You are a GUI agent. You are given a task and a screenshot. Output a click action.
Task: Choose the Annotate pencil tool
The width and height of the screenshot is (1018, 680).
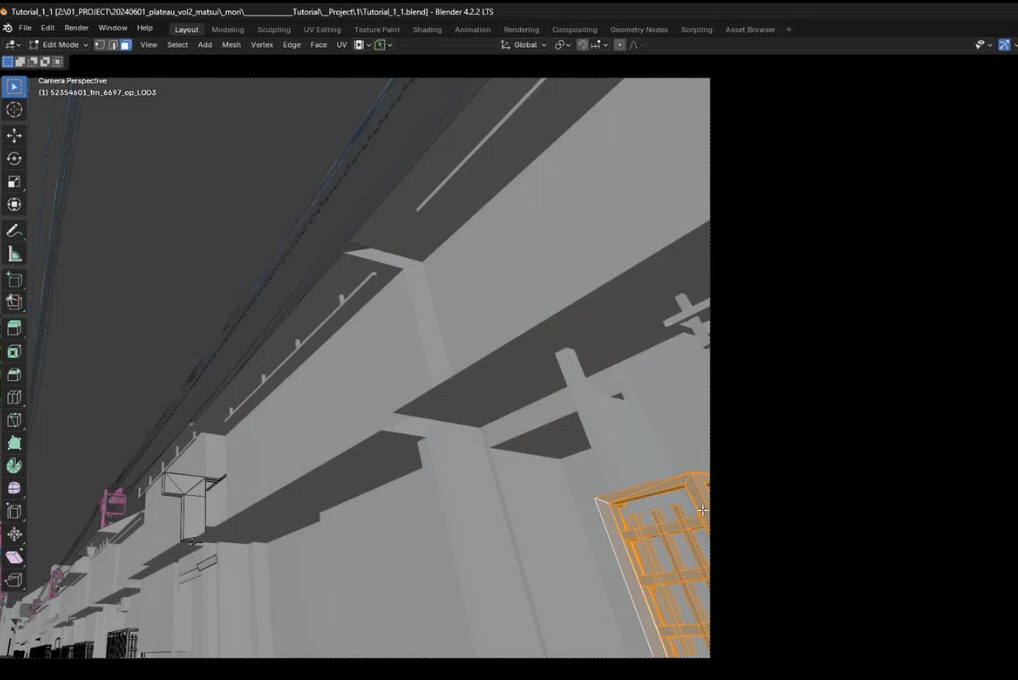tap(14, 230)
